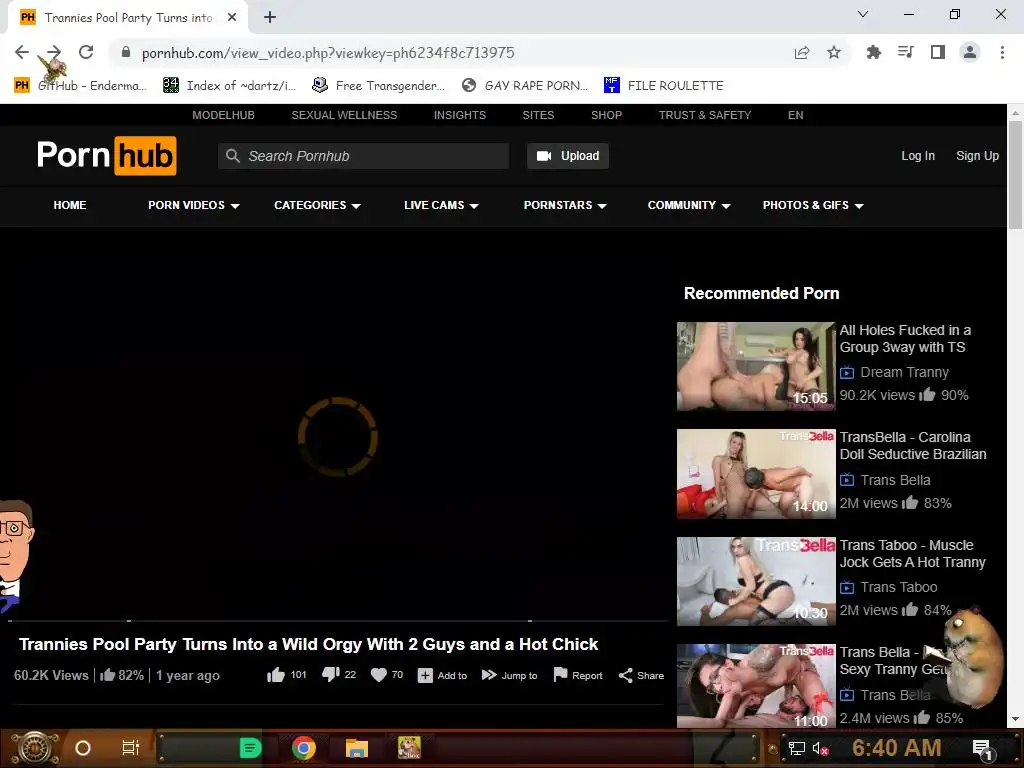Screen dimensions: 1024x768
Task: Click the browser address bar URL
Action: point(328,53)
